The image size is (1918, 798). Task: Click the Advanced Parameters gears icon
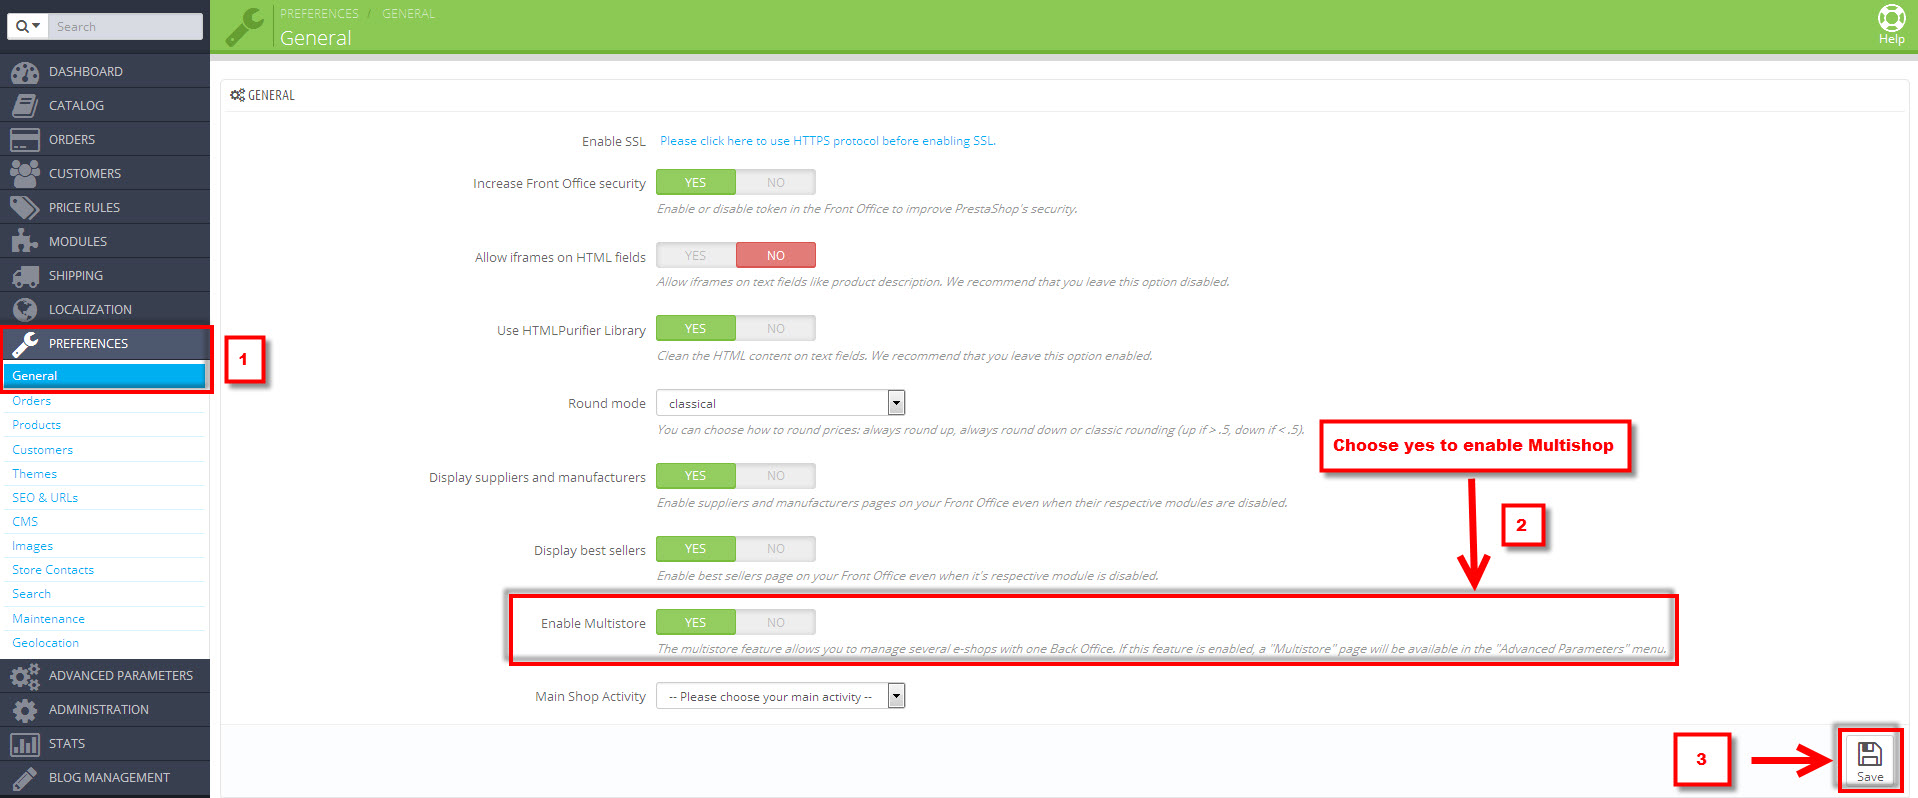tap(25, 676)
